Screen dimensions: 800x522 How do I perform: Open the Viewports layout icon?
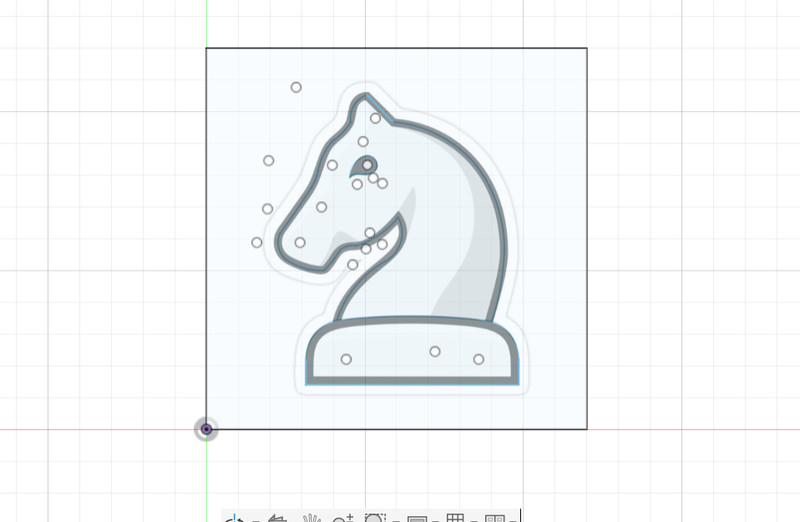[494, 517]
